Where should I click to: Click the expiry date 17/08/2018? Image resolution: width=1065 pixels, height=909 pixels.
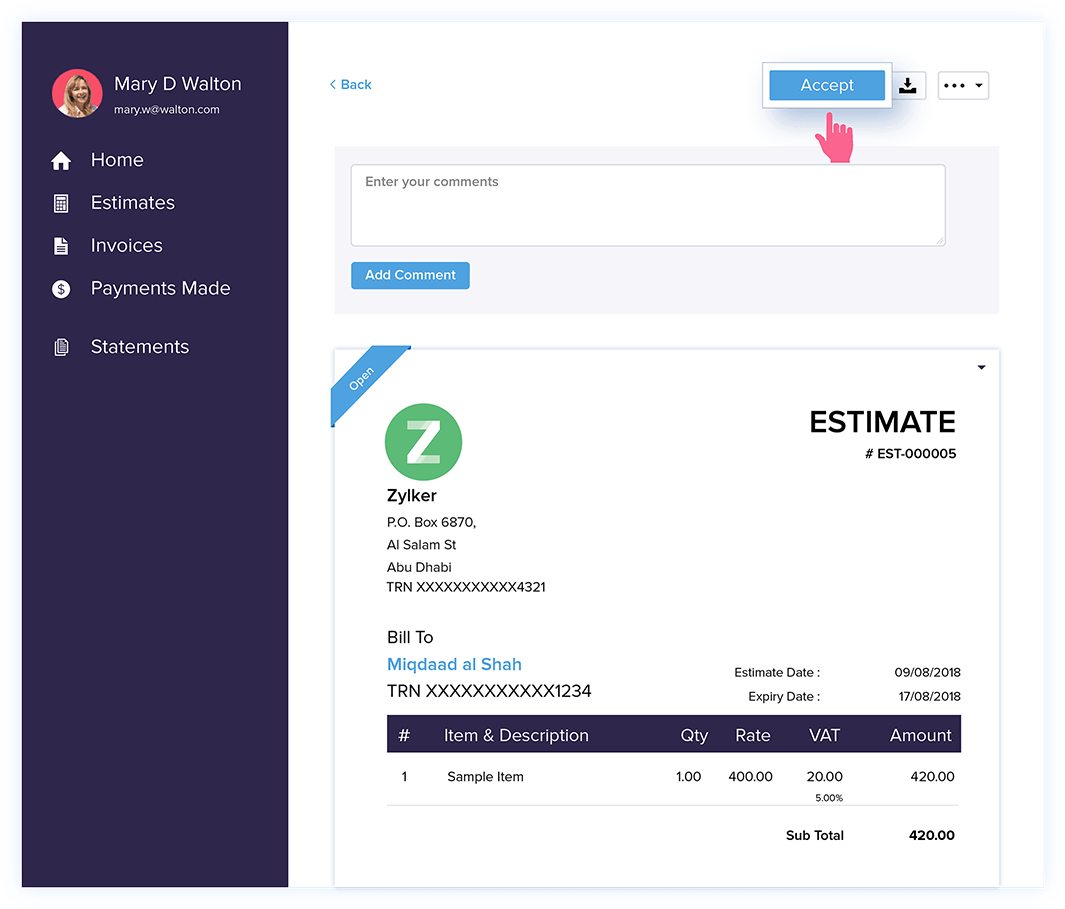click(x=929, y=696)
